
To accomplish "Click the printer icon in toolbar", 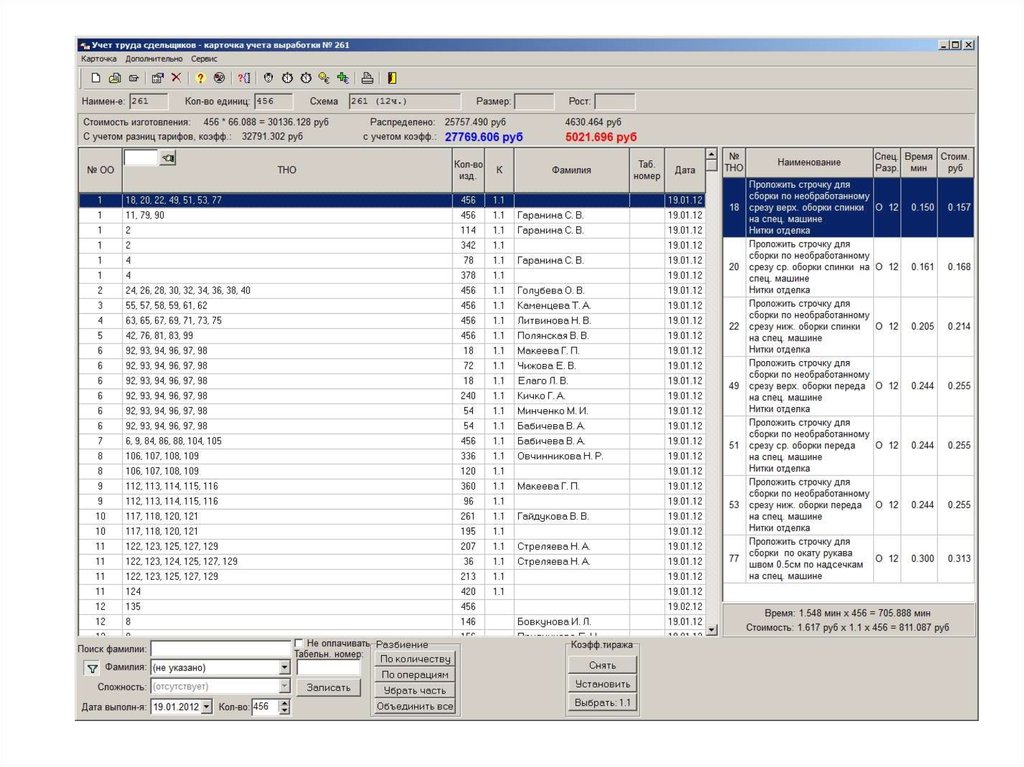I will 367,78.
